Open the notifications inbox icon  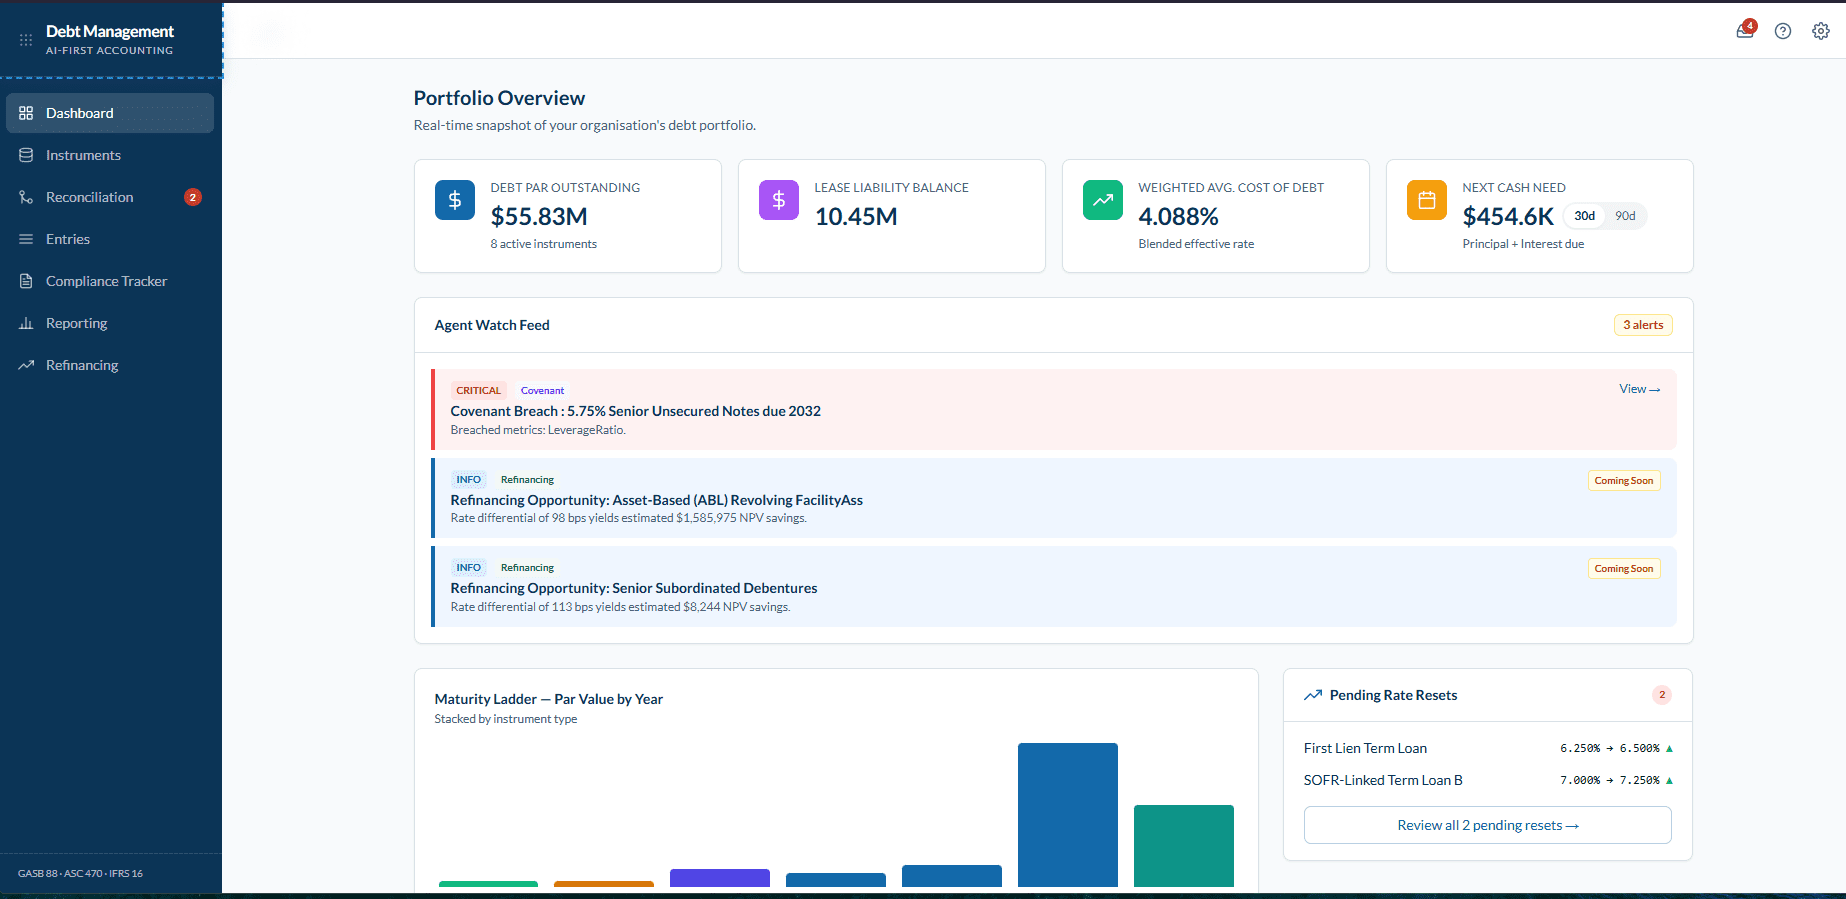[1745, 31]
